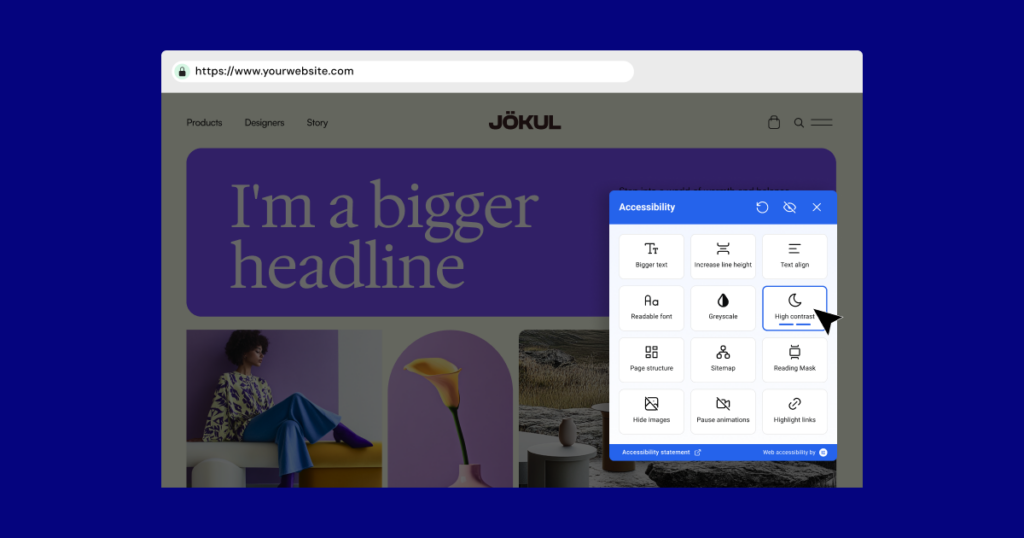The image size is (1024, 538).
Task: Enable the Bigger text option
Action: pos(651,256)
